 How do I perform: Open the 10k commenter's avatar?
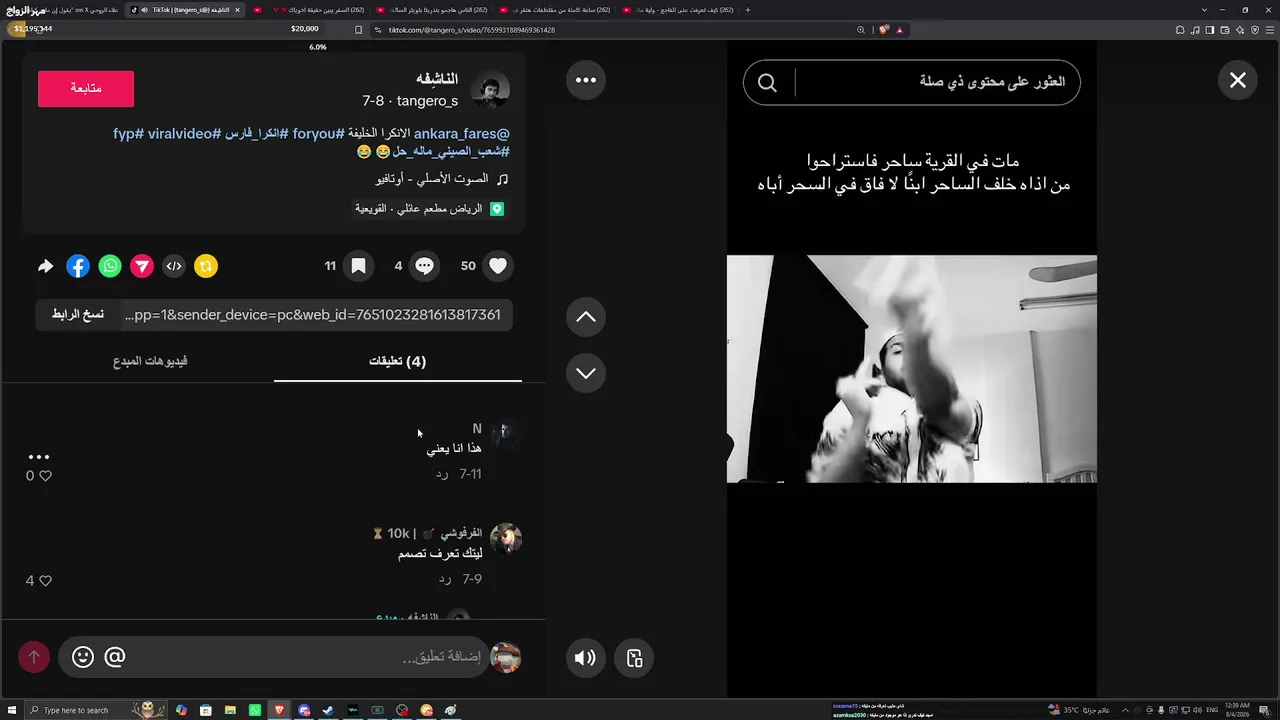tap(505, 538)
